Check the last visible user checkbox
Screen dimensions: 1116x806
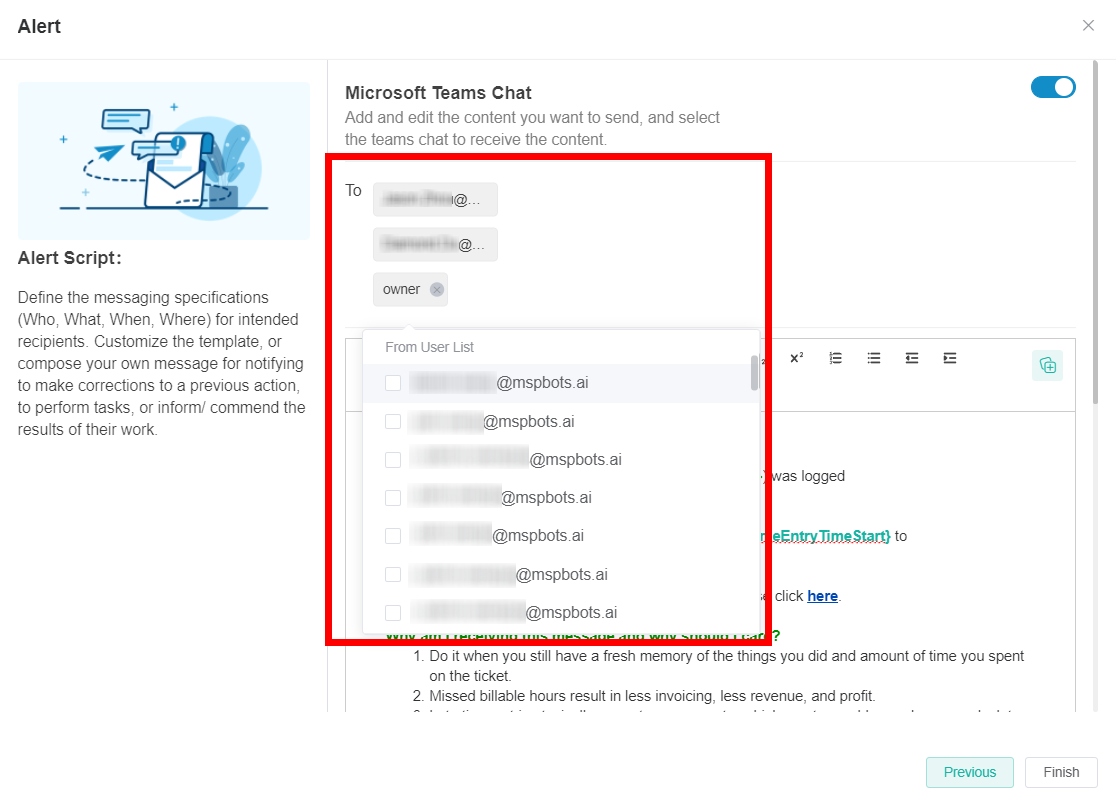393,613
